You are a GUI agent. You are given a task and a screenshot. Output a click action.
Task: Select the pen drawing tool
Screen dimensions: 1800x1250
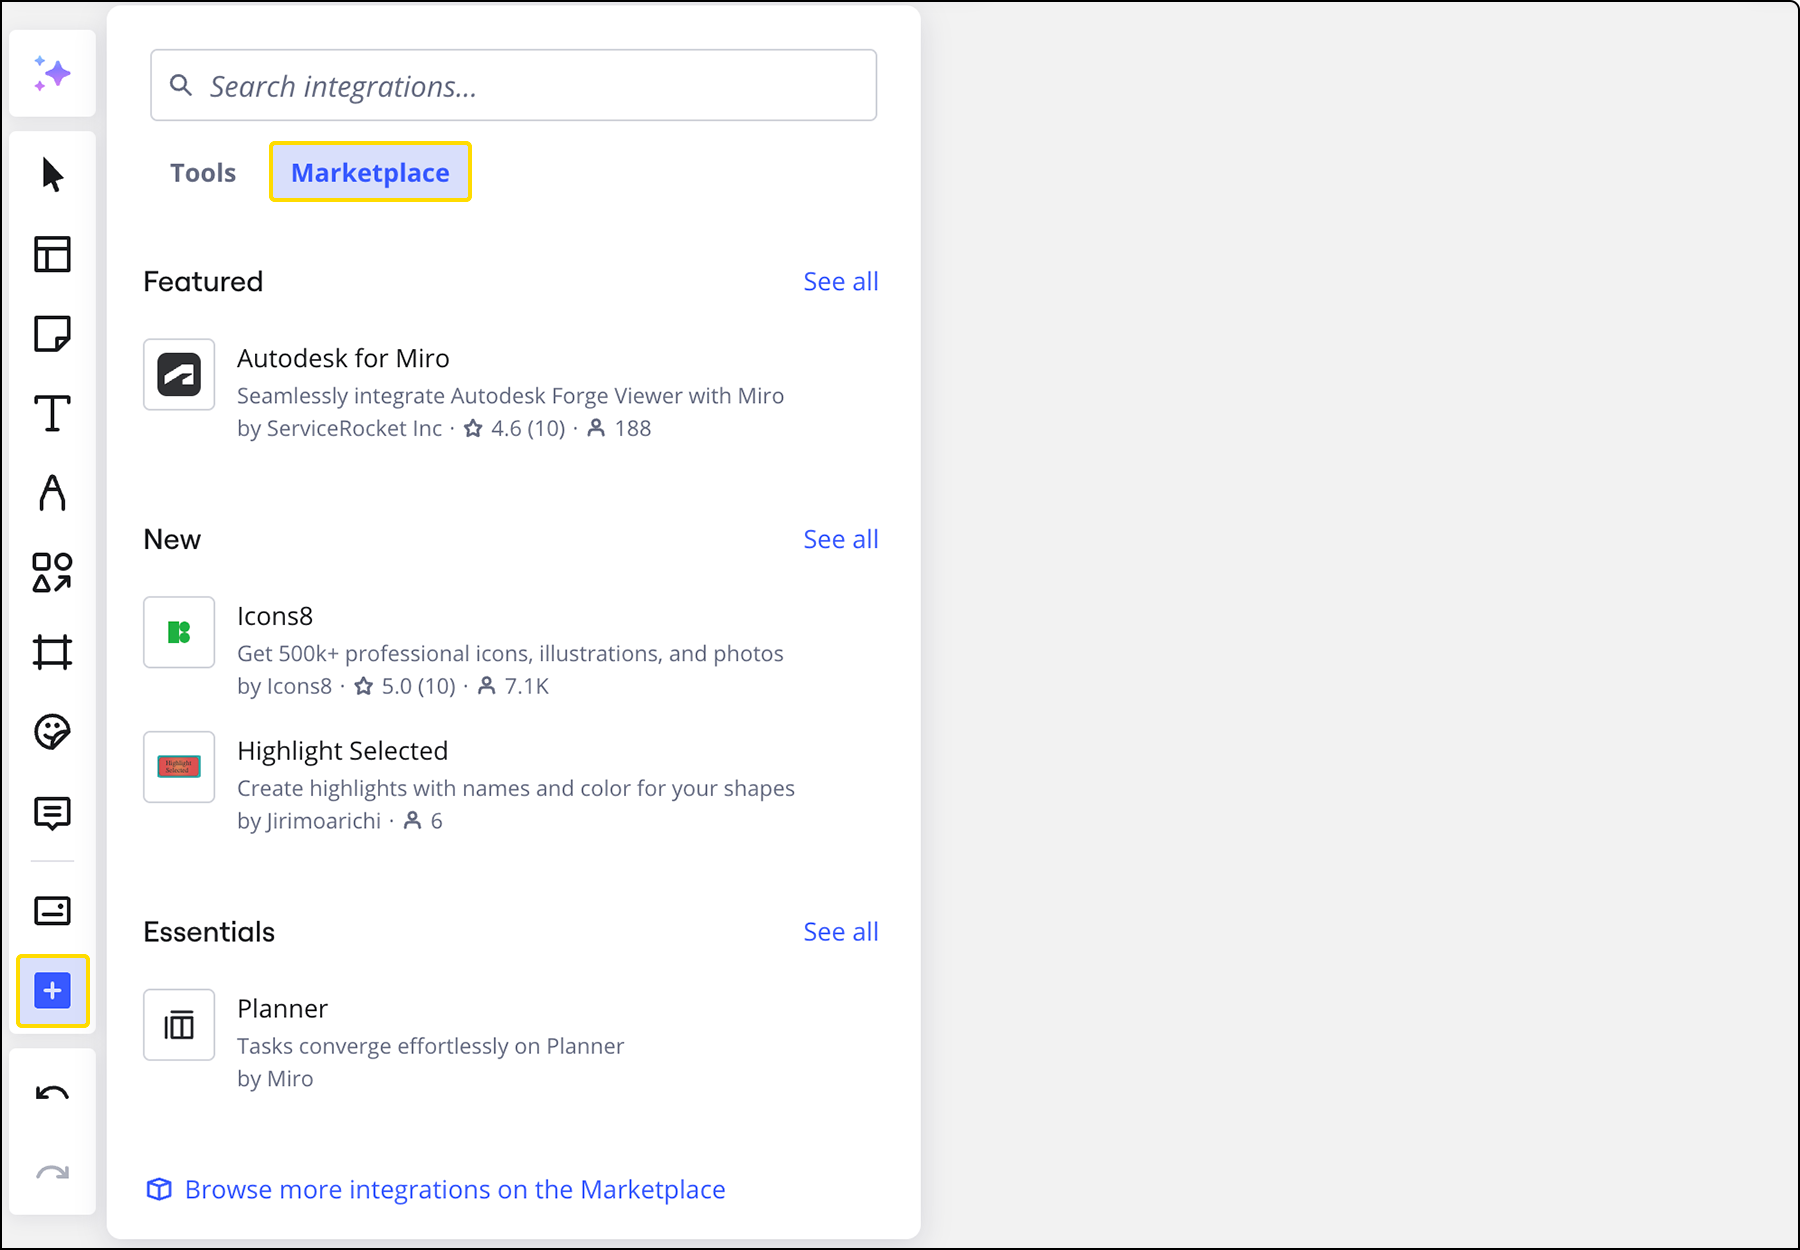tap(52, 493)
